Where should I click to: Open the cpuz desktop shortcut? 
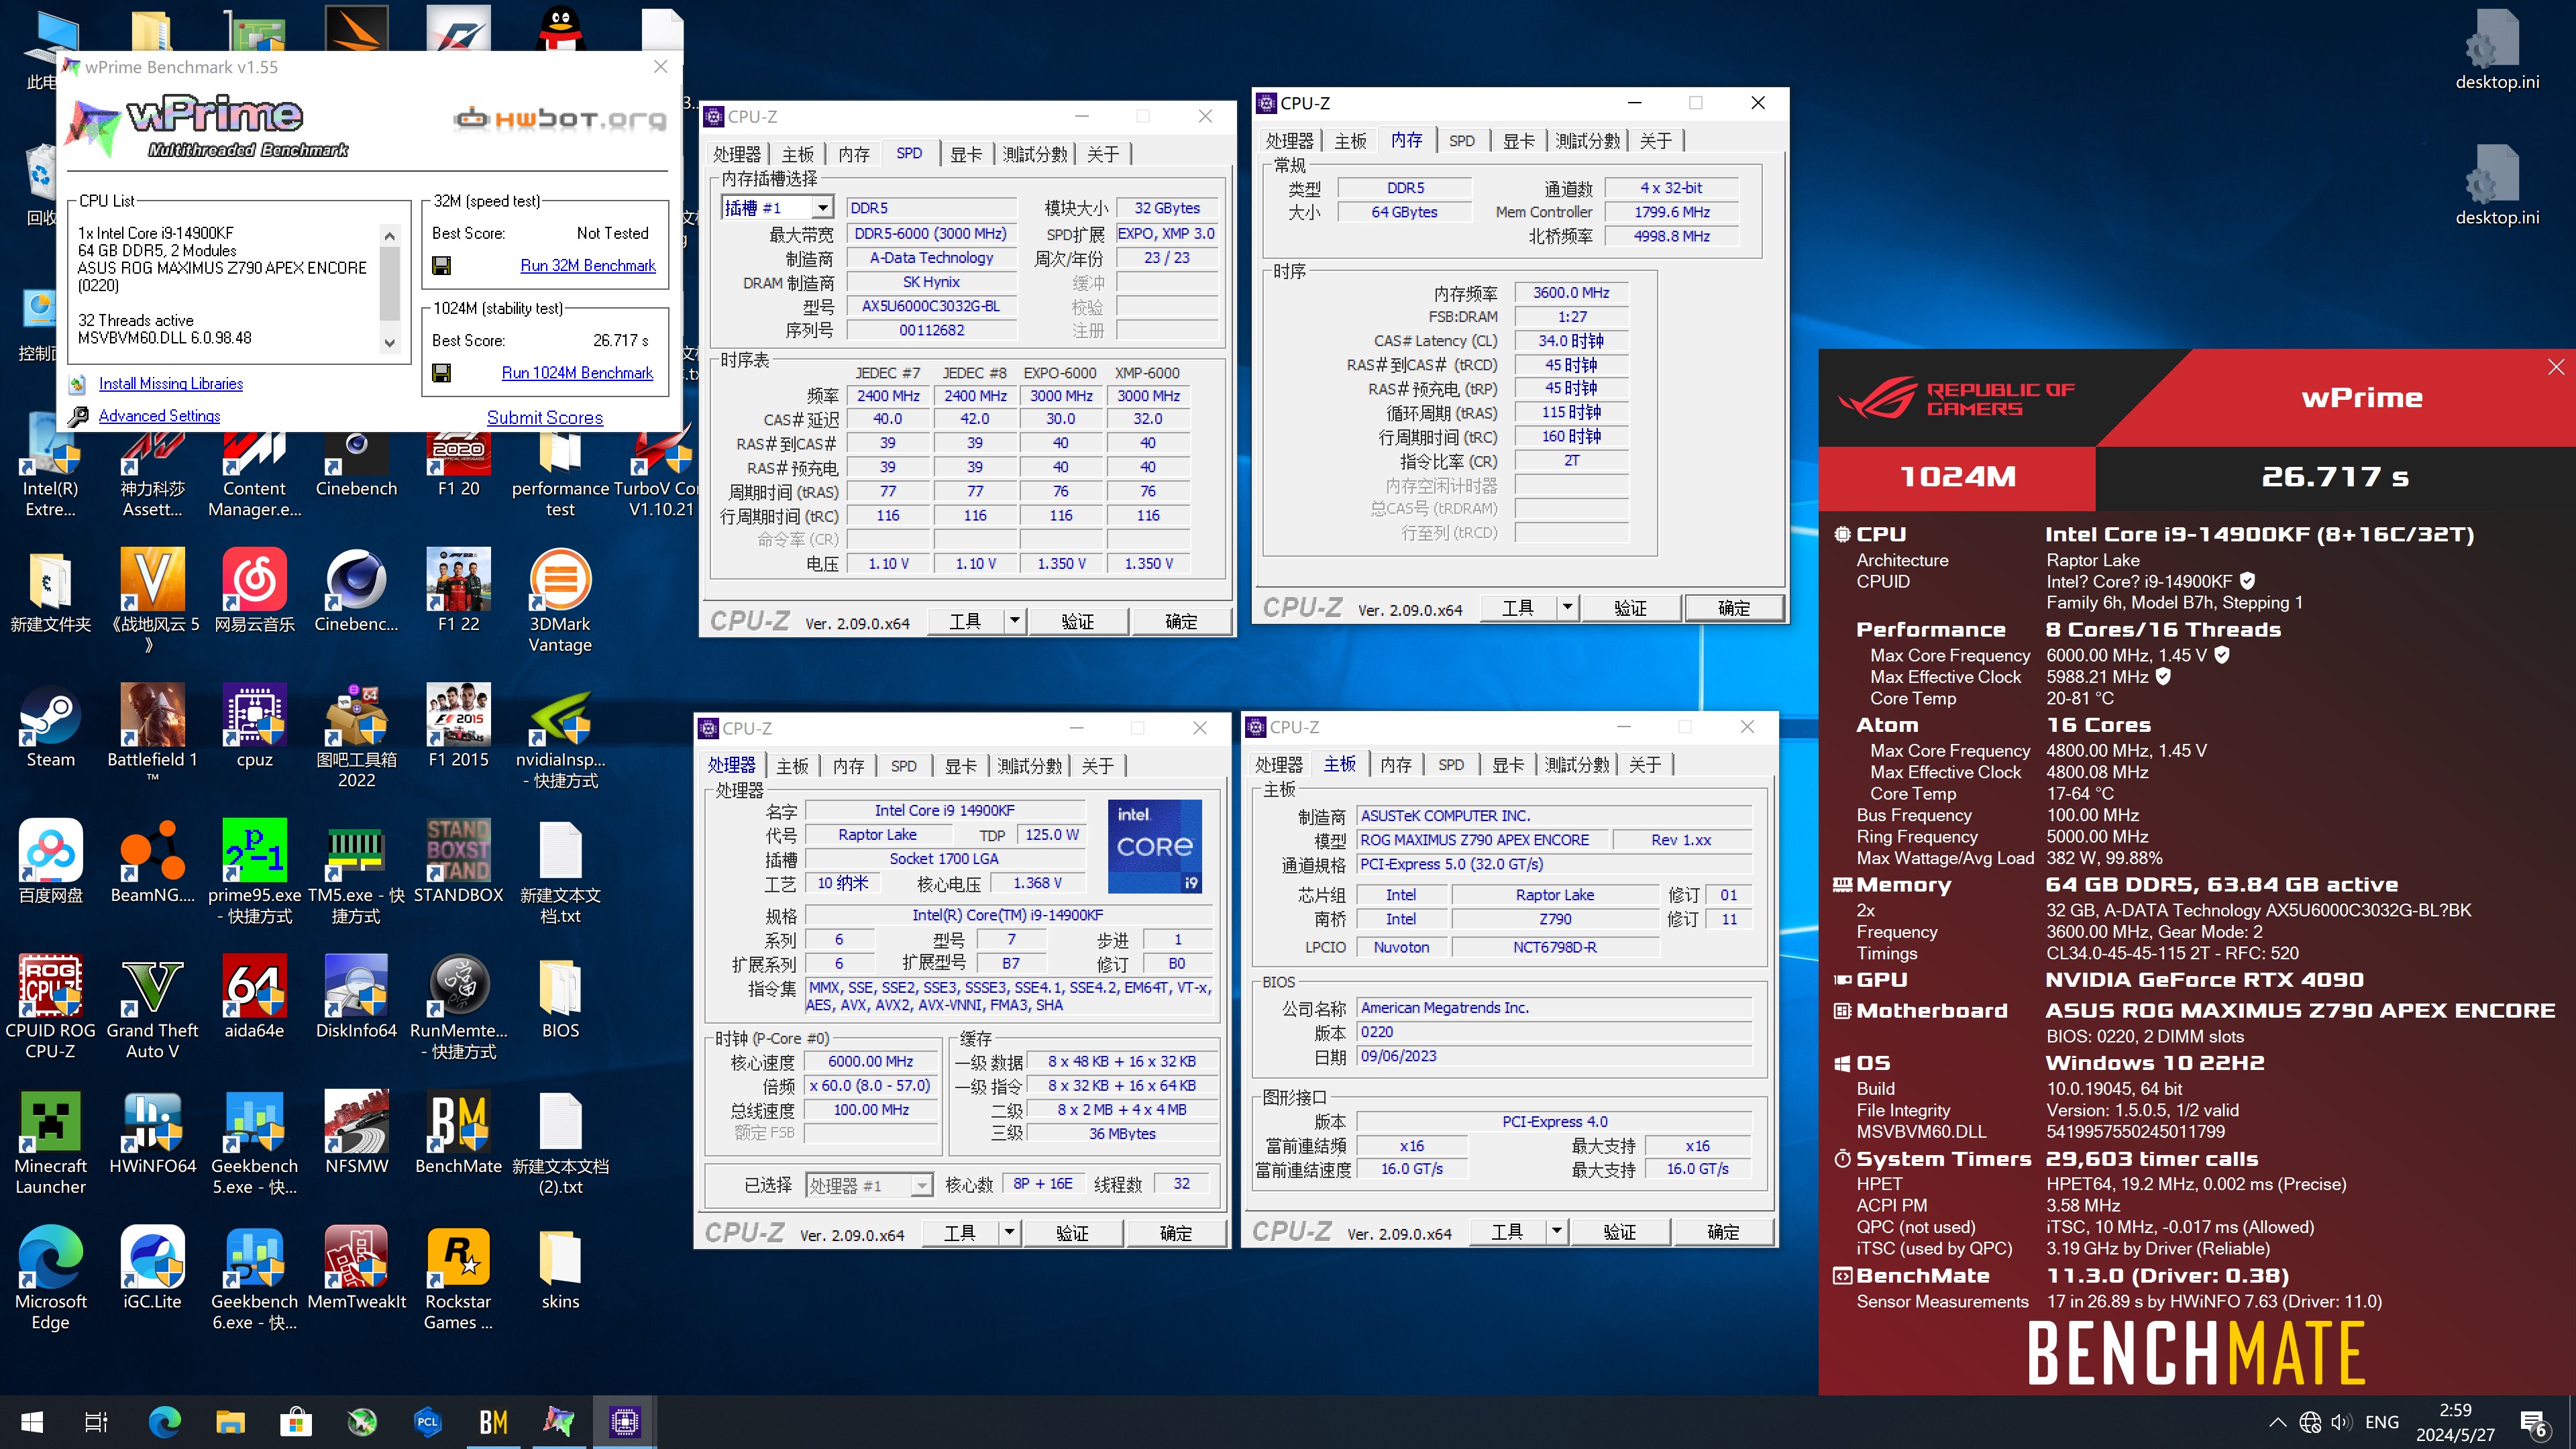[254, 727]
